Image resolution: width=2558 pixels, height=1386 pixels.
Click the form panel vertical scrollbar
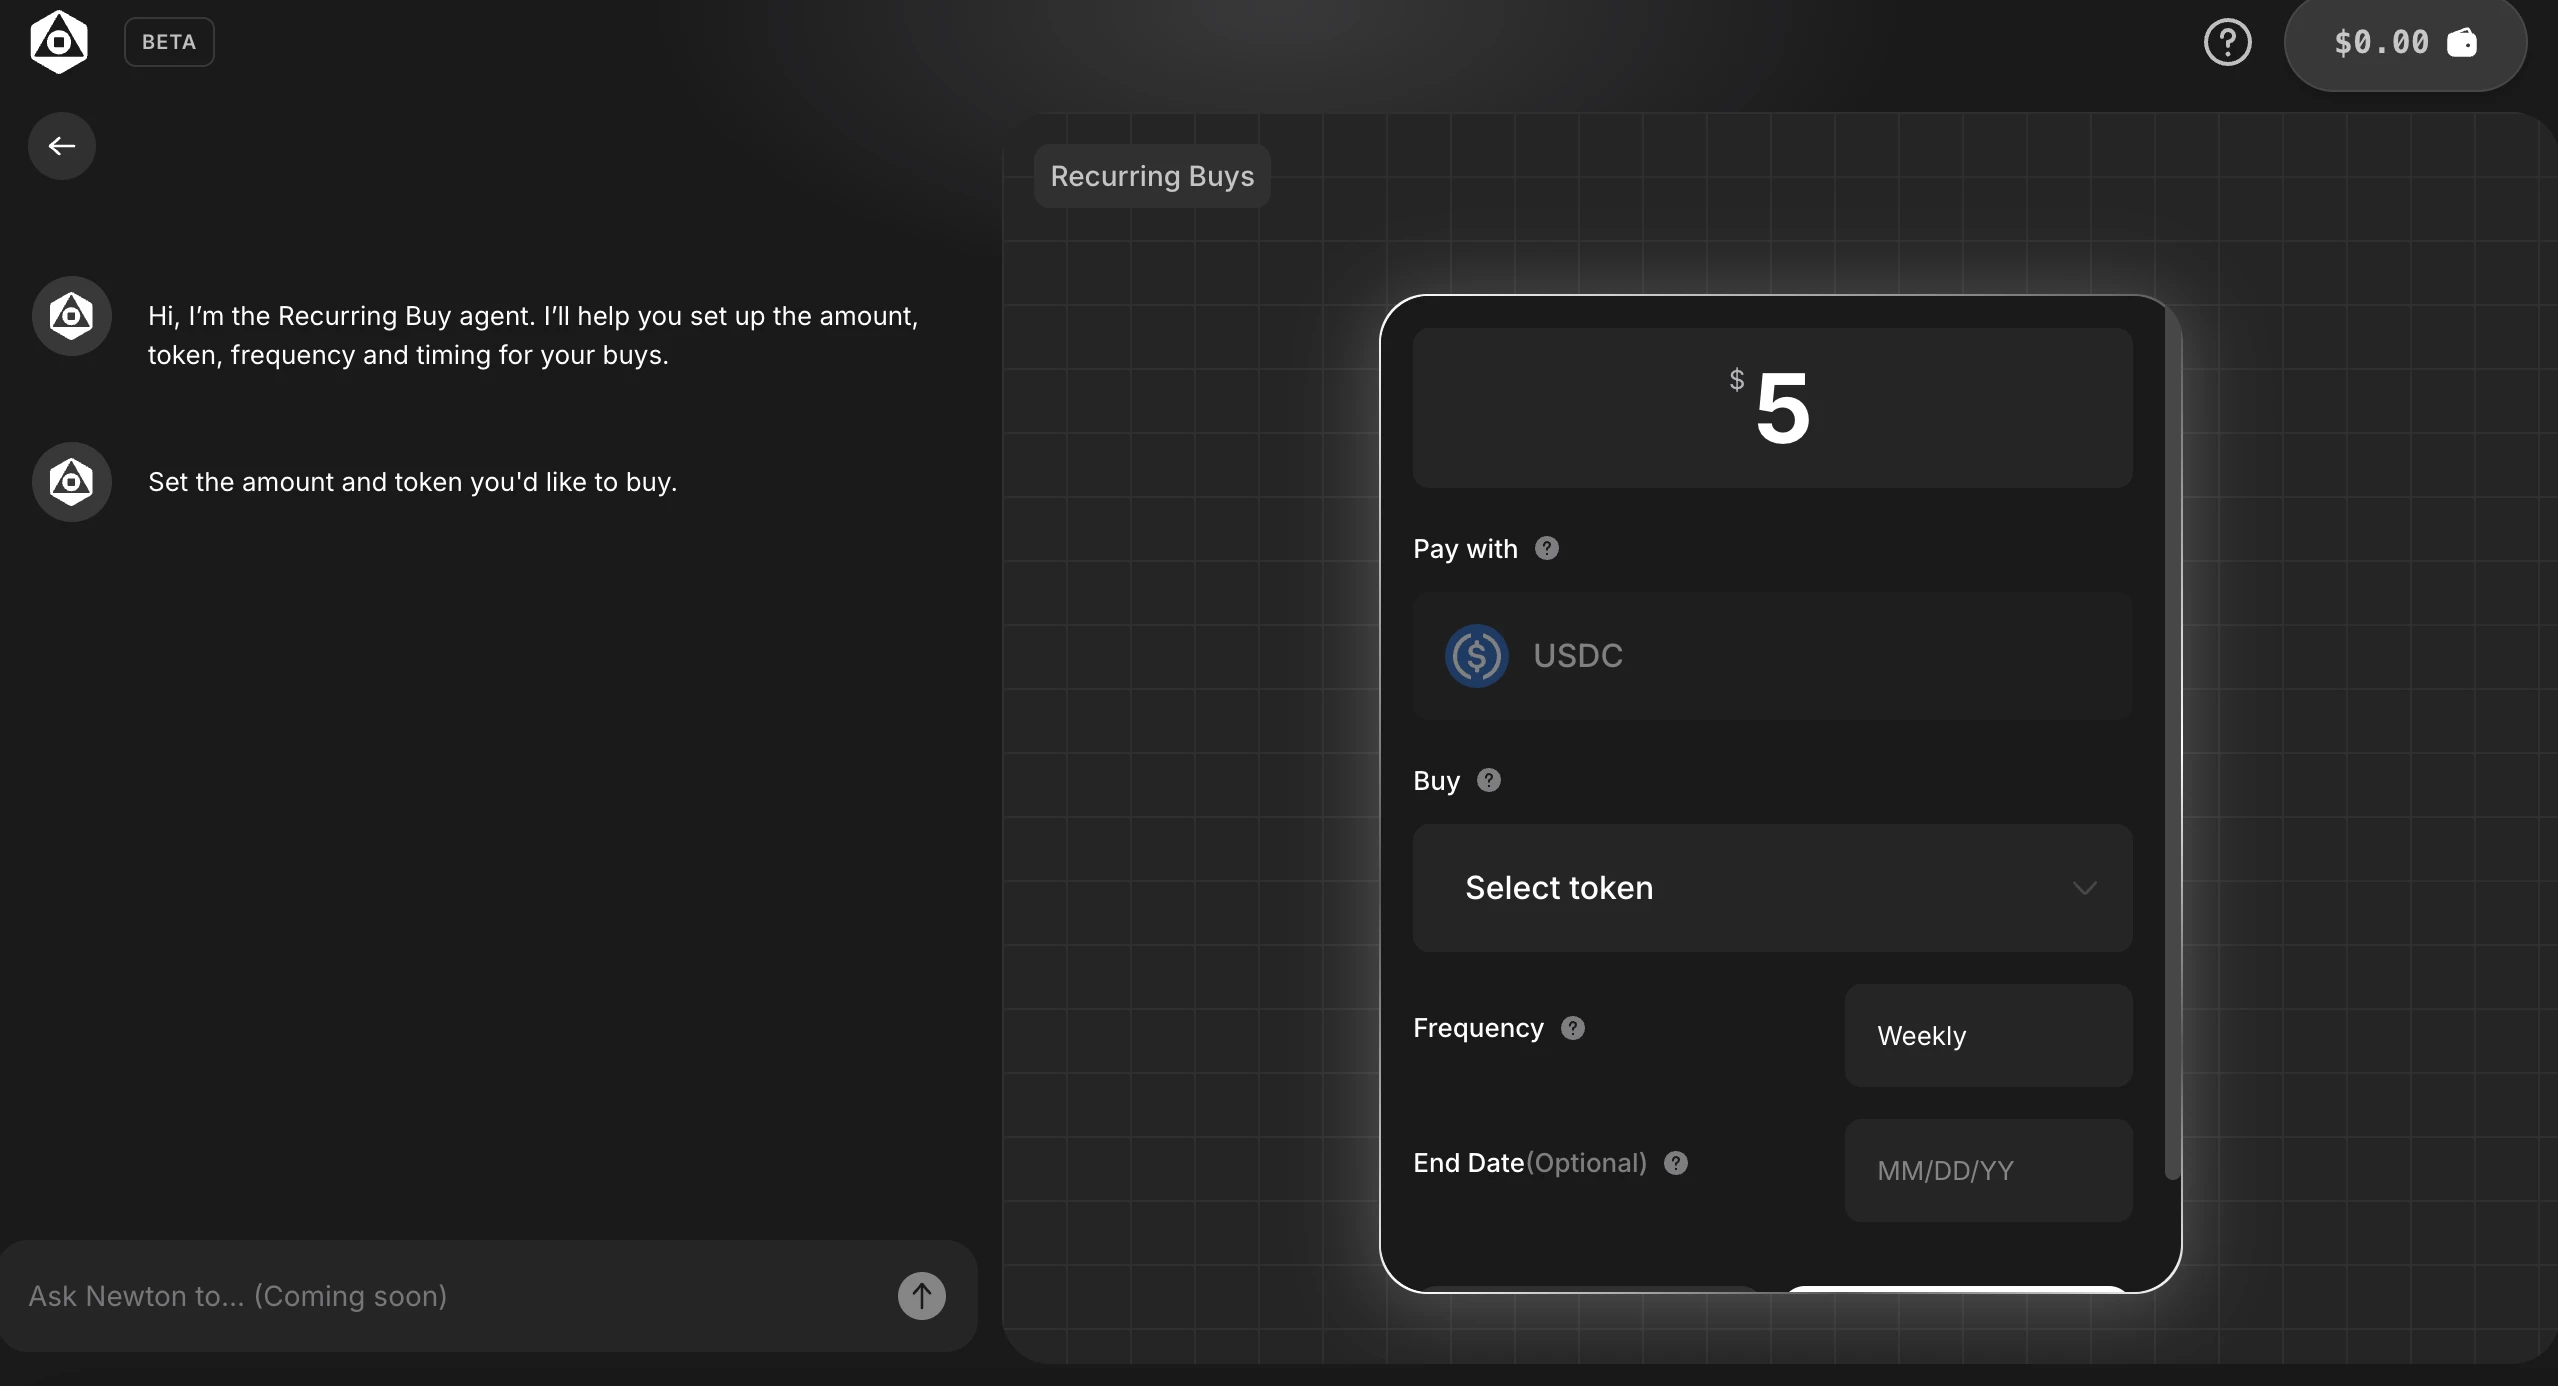[x=2171, y=740]
